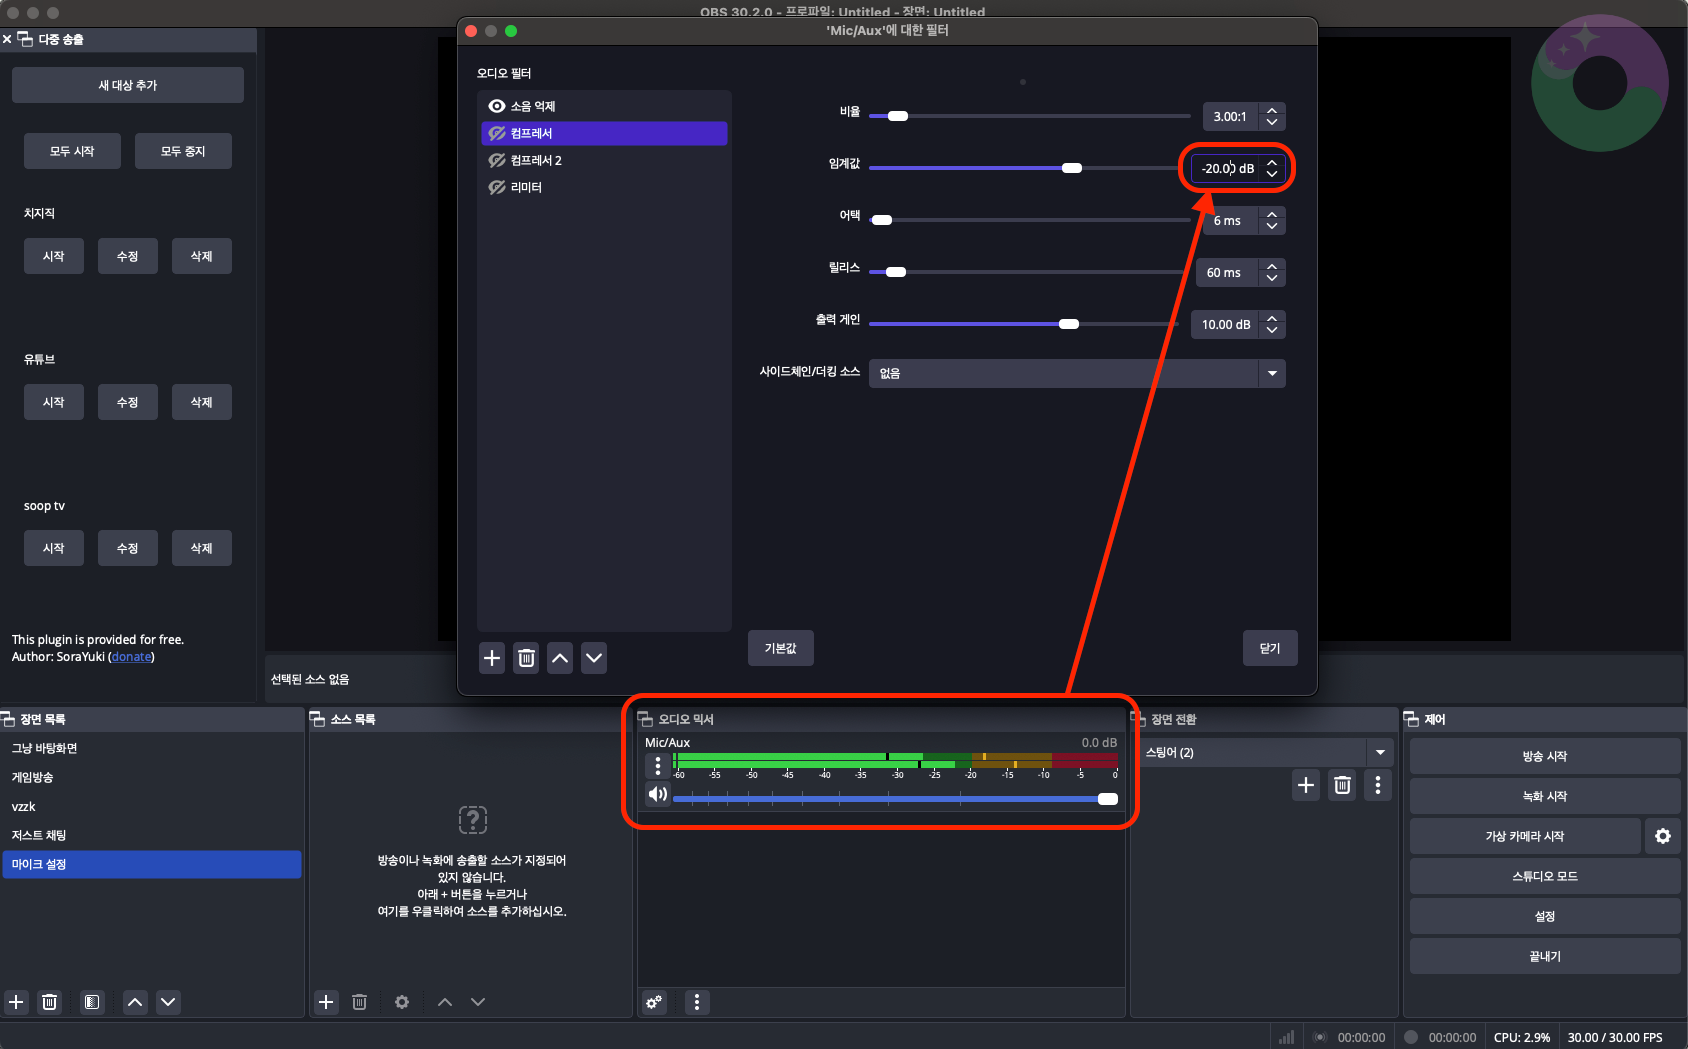This screenshot has height=1049, width=1688.
Task: Step the 릴리스 60 ms spinner
Action: [1272, 272]
